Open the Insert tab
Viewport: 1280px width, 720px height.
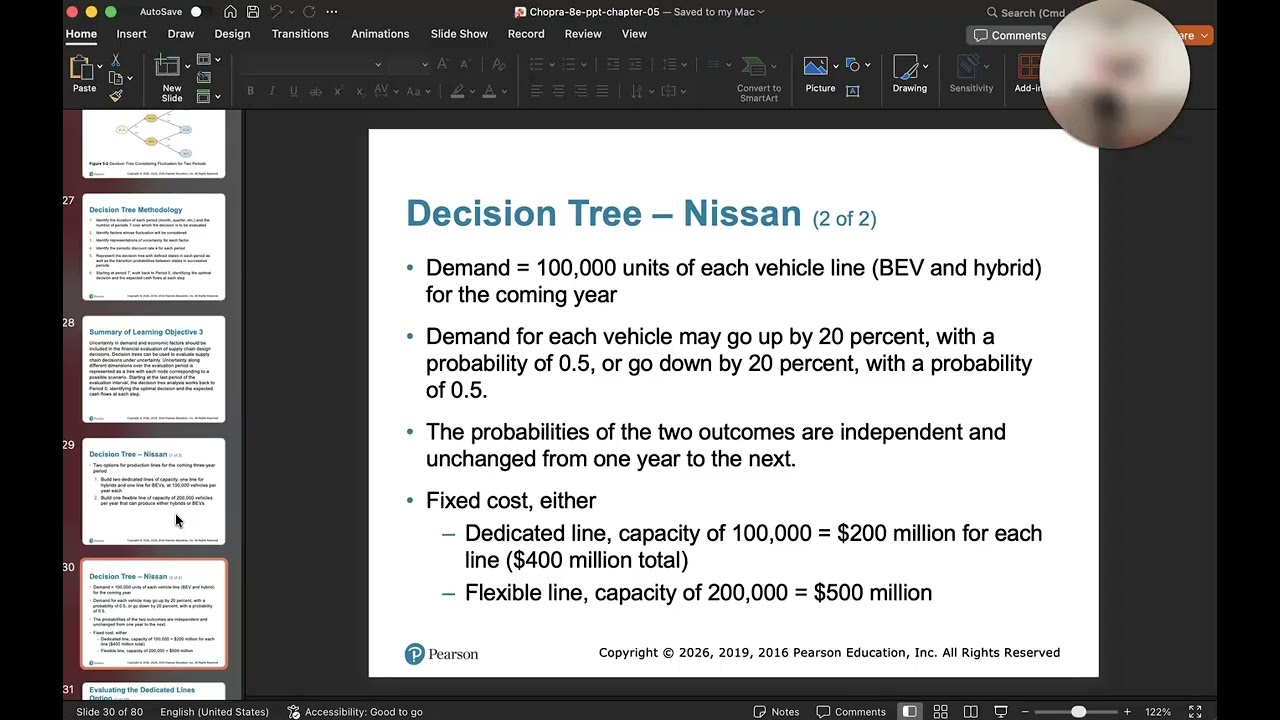[131, 34]
